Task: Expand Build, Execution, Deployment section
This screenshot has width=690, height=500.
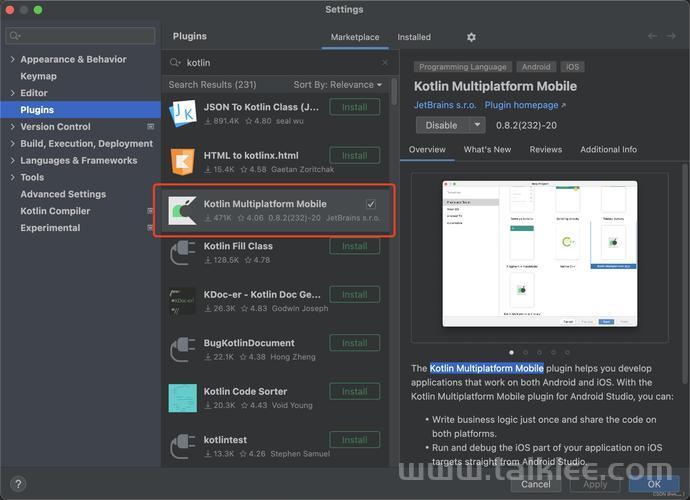Action: 12,143
